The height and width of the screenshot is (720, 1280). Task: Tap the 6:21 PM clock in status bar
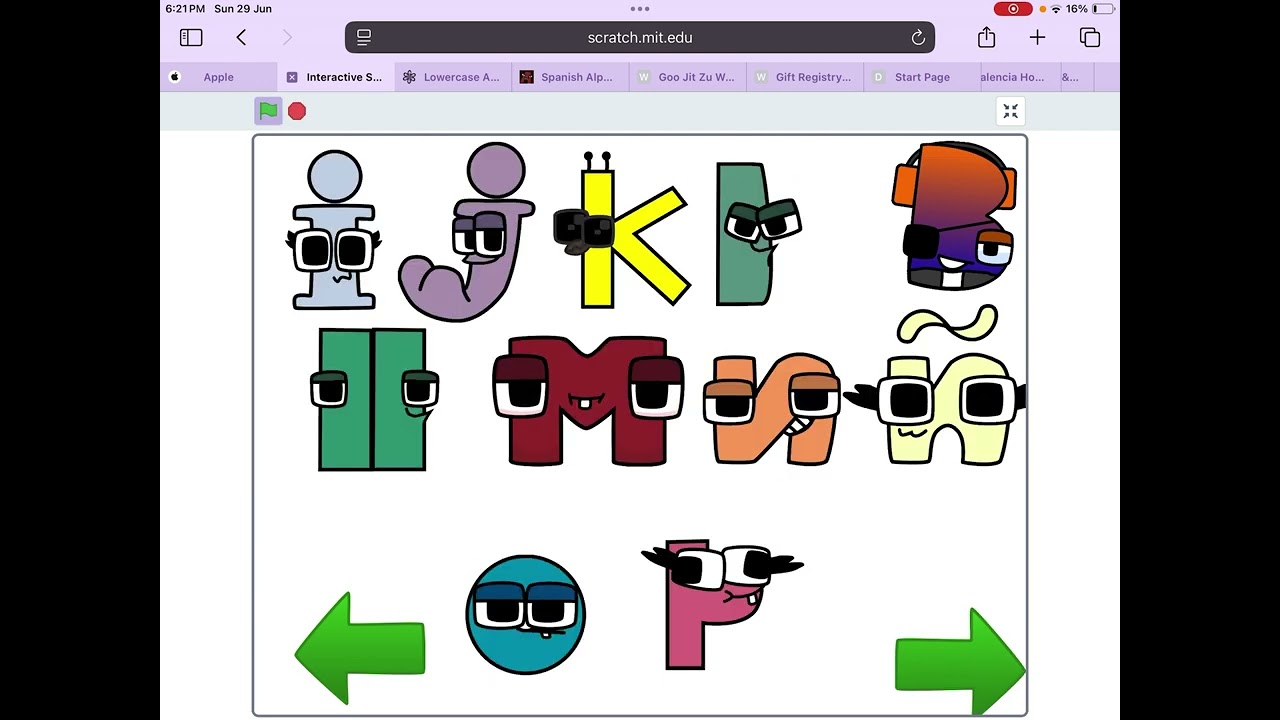pyautogui.click(x=185, y=9)
